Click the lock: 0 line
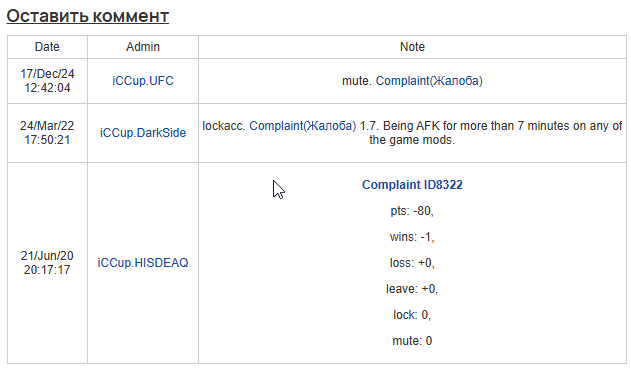 [x=412, y=315]
